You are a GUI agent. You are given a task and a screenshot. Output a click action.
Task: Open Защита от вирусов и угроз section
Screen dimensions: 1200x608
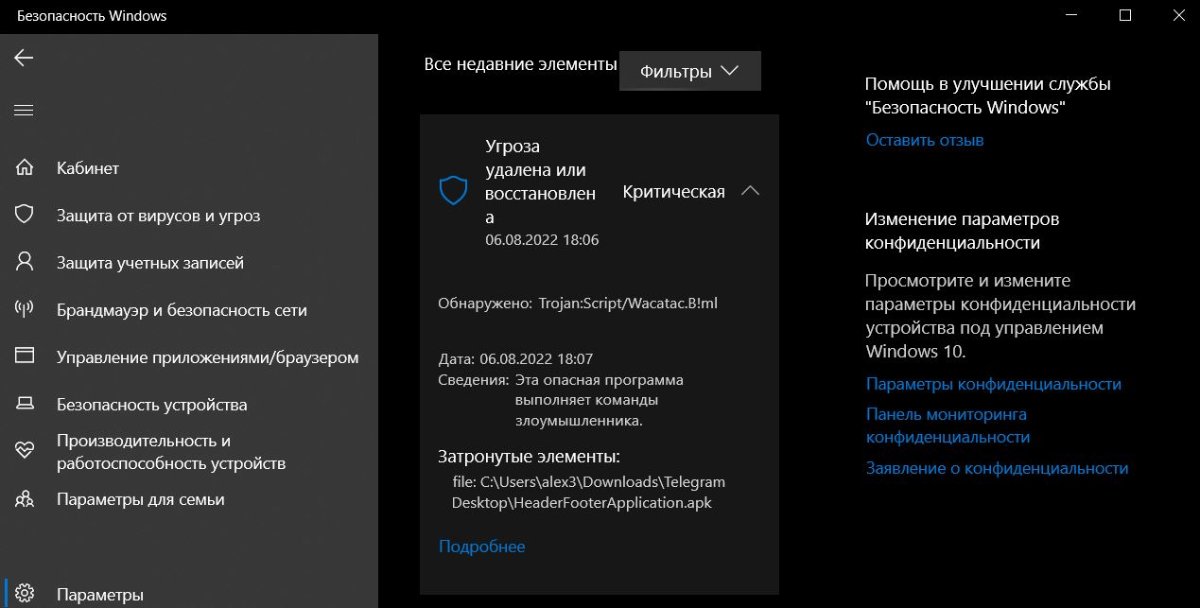[158, 215]
